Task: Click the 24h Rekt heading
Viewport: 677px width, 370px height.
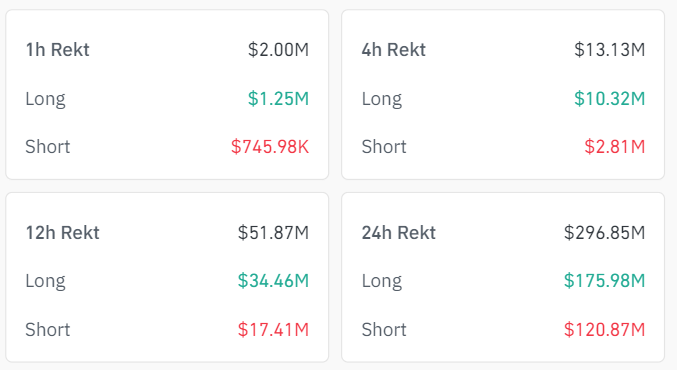Action: click(399, 233)
